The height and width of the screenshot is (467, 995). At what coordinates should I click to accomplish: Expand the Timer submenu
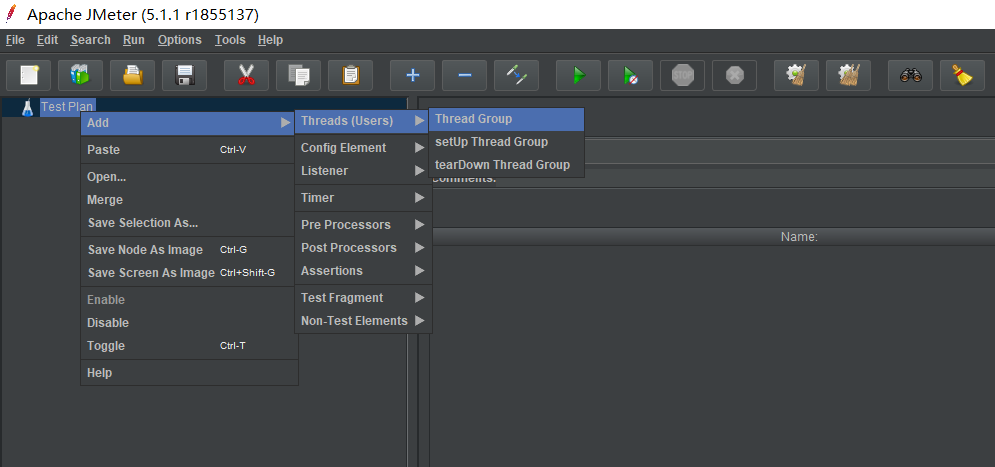[363, 197]
